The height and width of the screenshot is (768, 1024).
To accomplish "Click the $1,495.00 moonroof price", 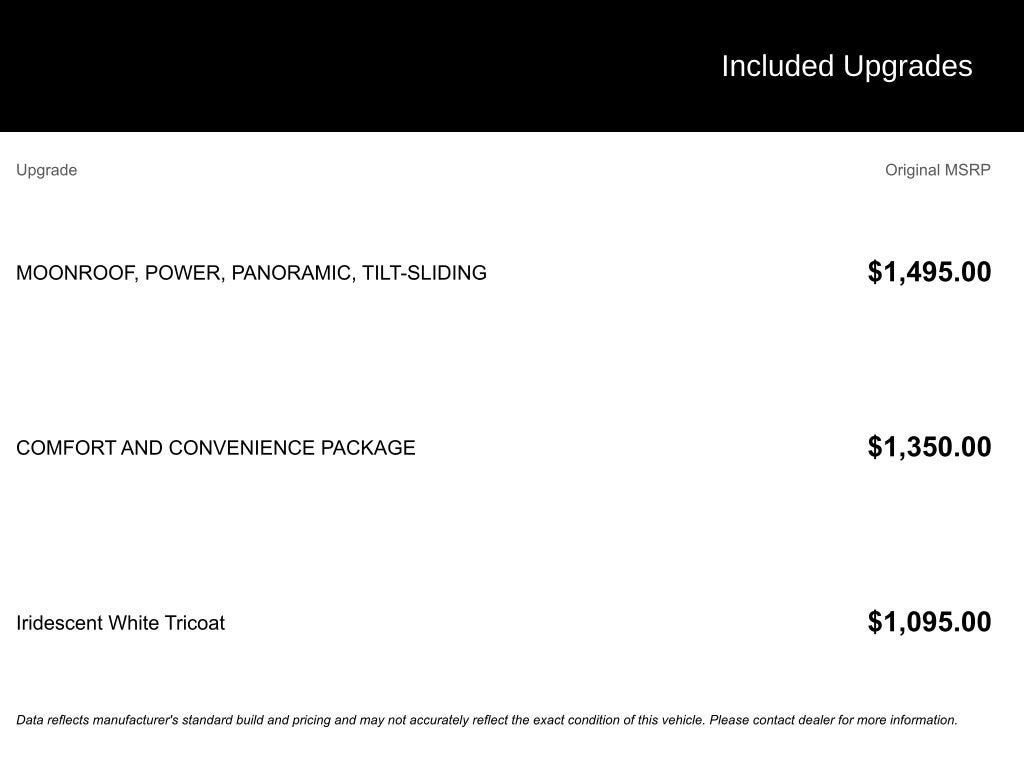I will click(x=929, y=272).
